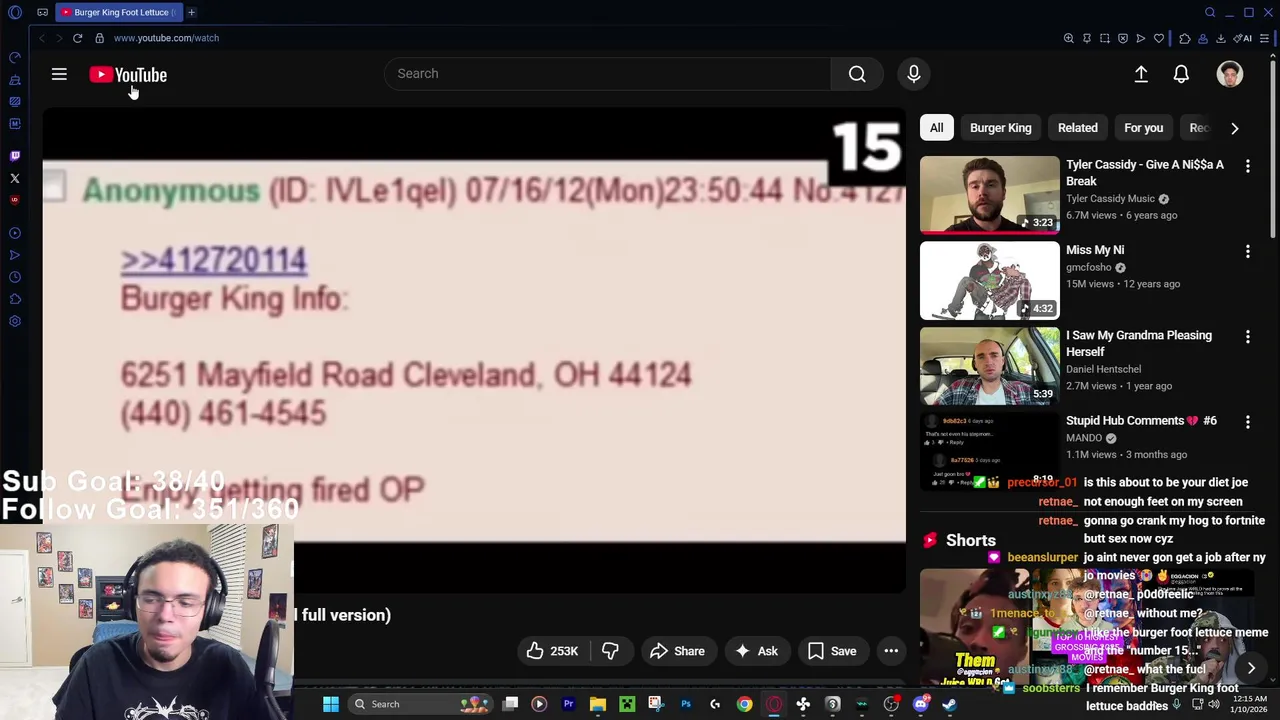This screenshot has width=1280, height=720.
Task: Show next filter chips with the arrow
Action: point(1234,128)
